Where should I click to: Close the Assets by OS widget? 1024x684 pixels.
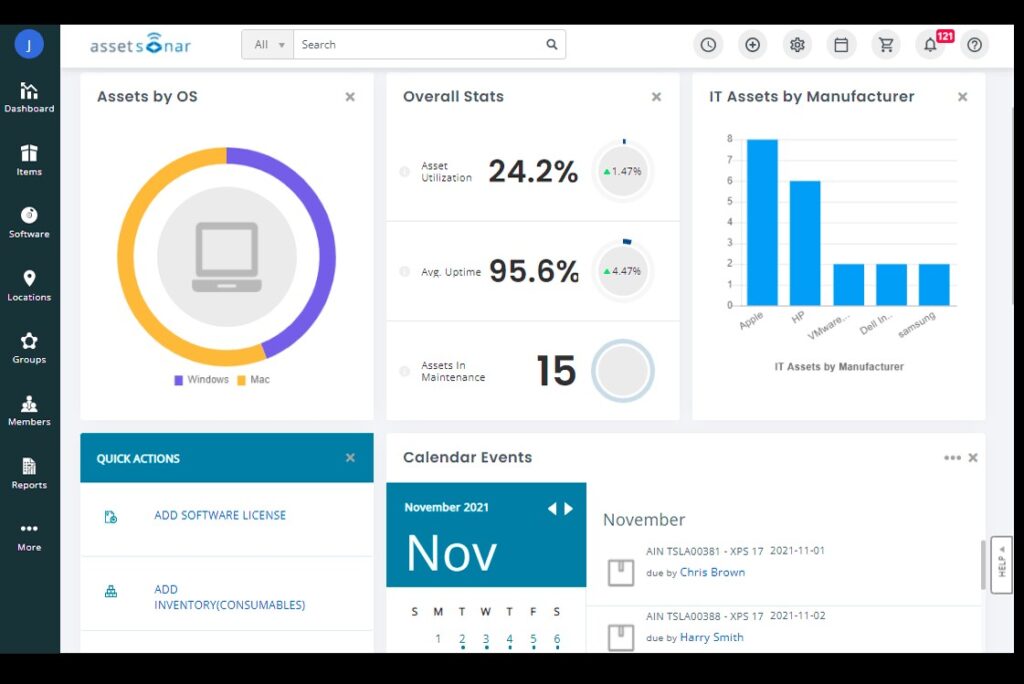click(350, 97)
